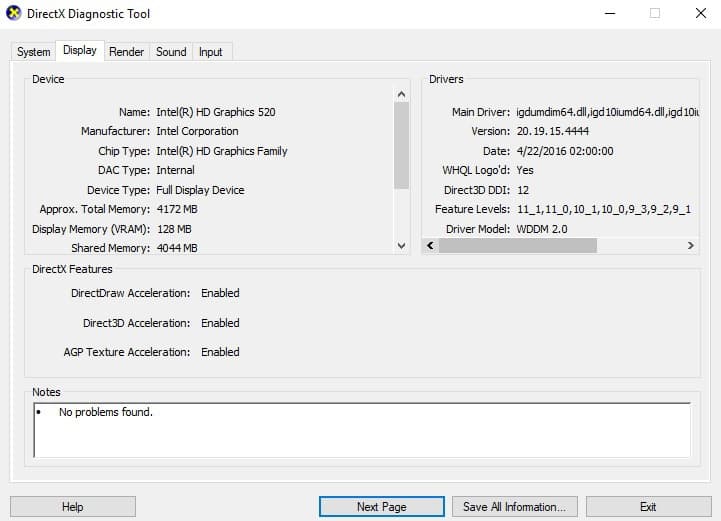
Task: Click the WHQL Logo'd 'Yes' value
Action: (525, 171)
